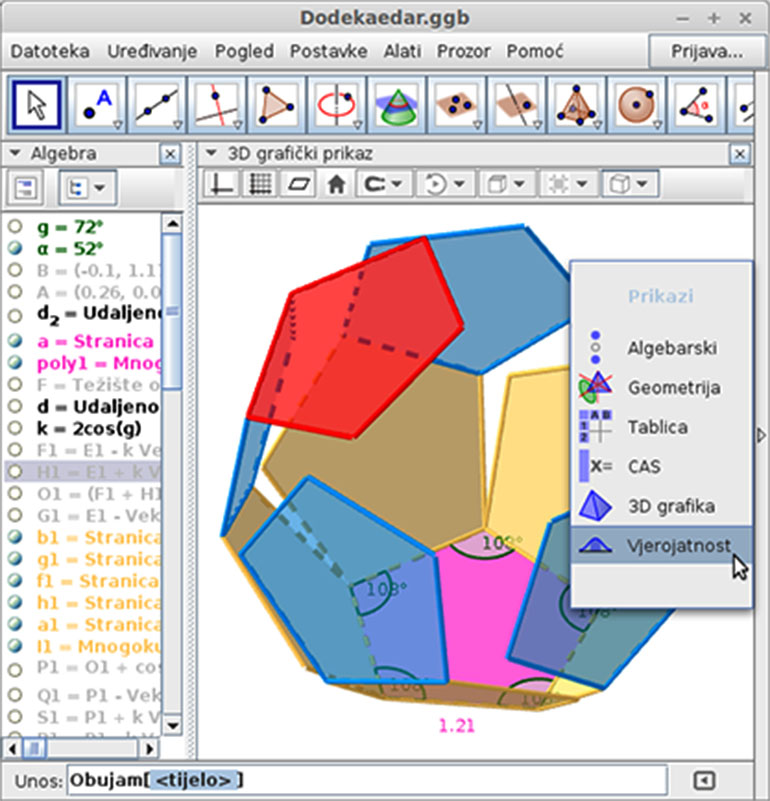
Task: Select the Sphere tool
Action: coord(632,105)
